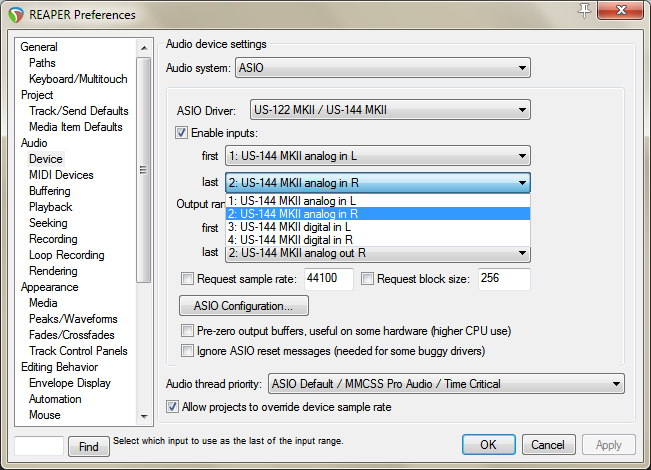Screen dimensions: 651x470
Task: Select Seeking preferences page
Action: coord(48,223)
